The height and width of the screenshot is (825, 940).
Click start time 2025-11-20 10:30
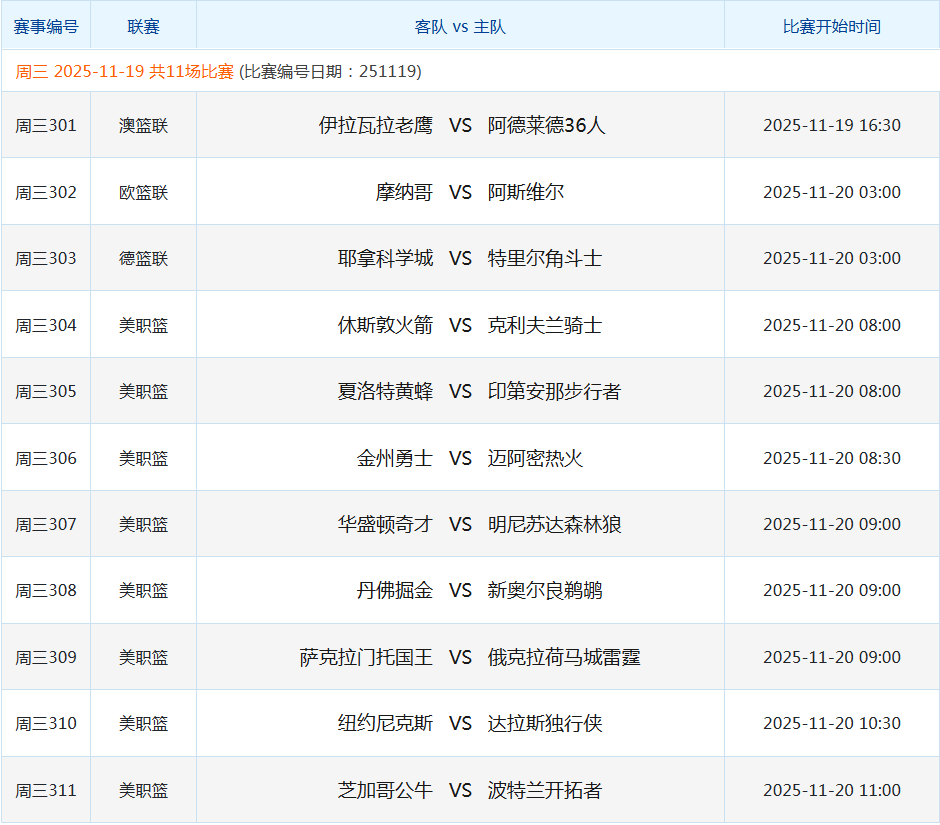click(x=831, y=723)
